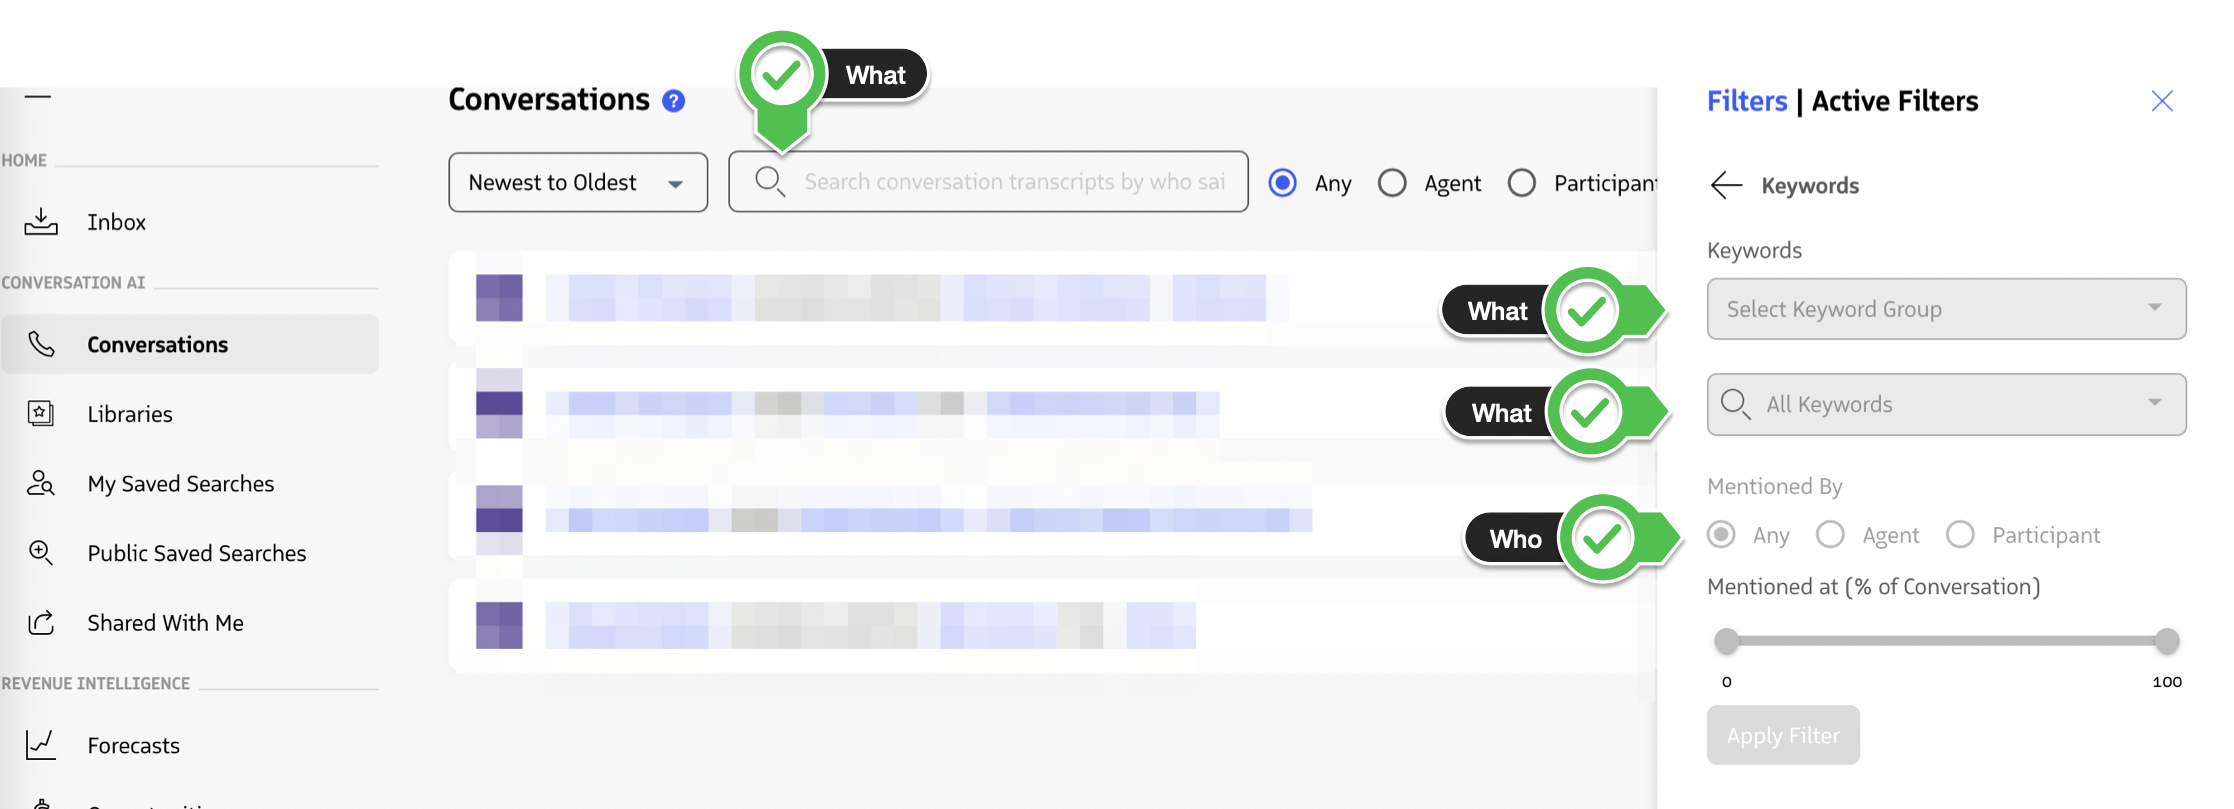
Task: Select the Inbox download icon
Action: (x=41, y=221)
